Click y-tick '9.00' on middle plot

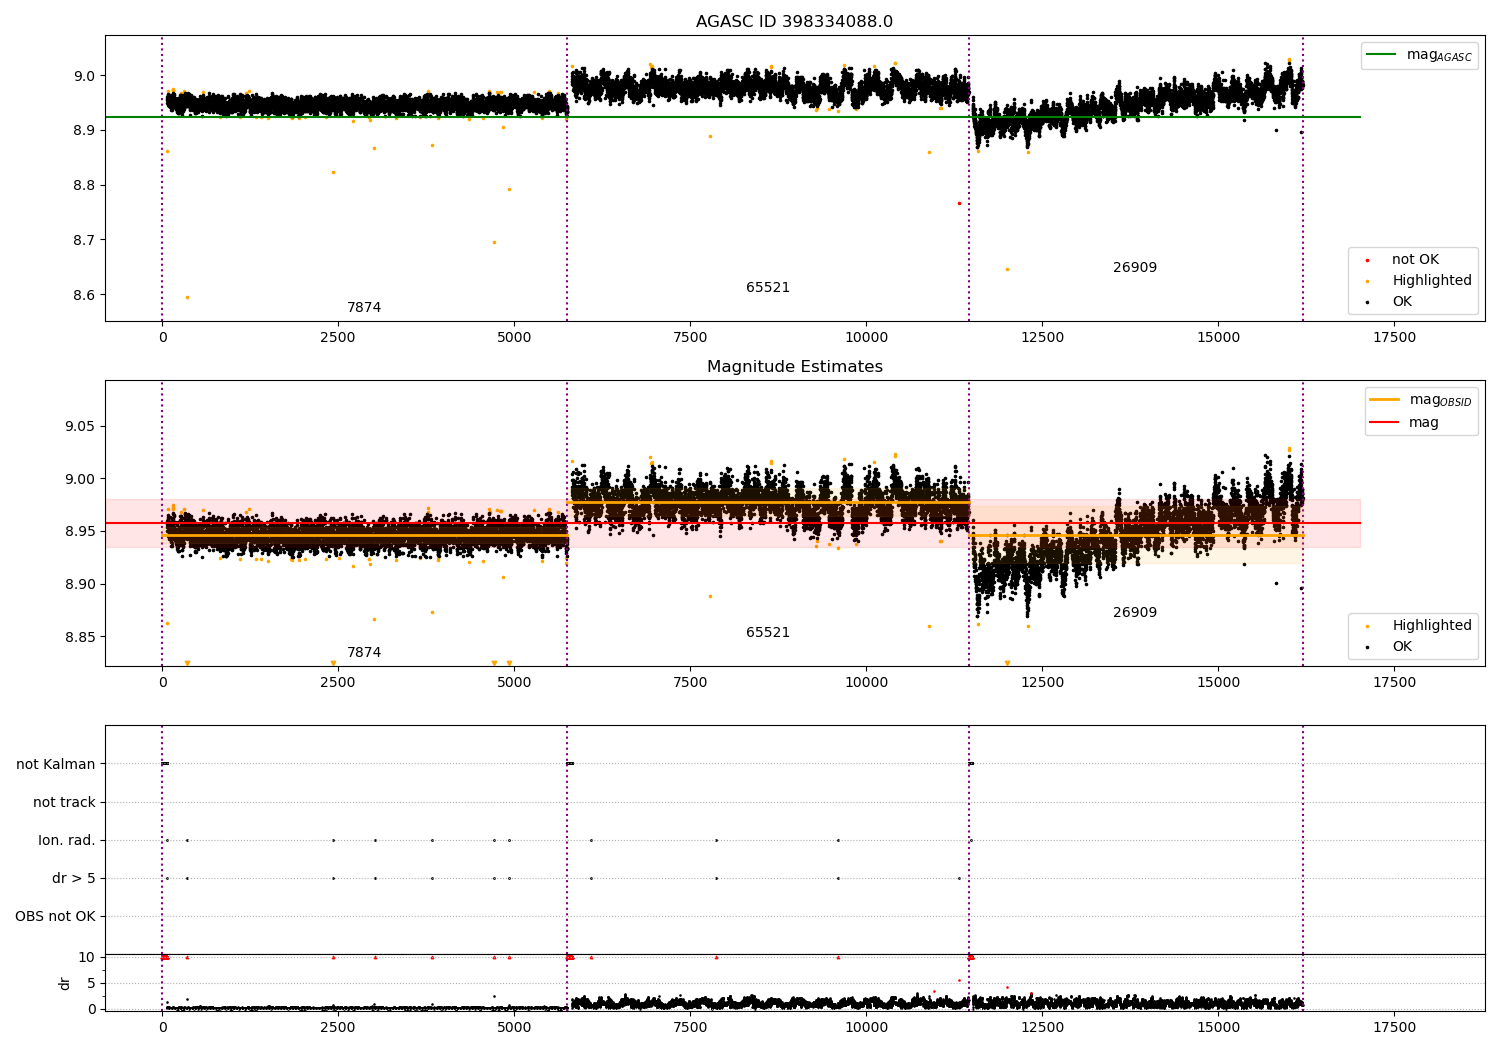(80, 479)
